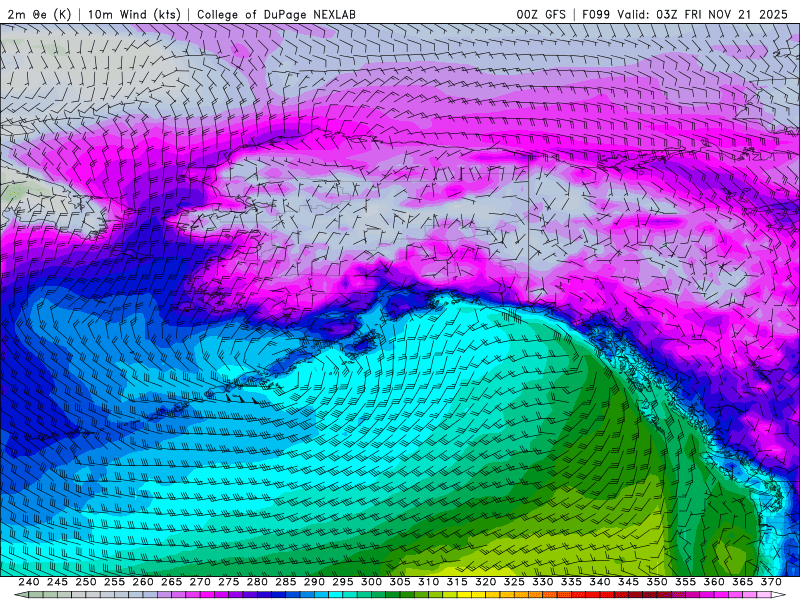Click the 290 color scale value
Screen dimensions: 800x600
click(x=314, y=582)
